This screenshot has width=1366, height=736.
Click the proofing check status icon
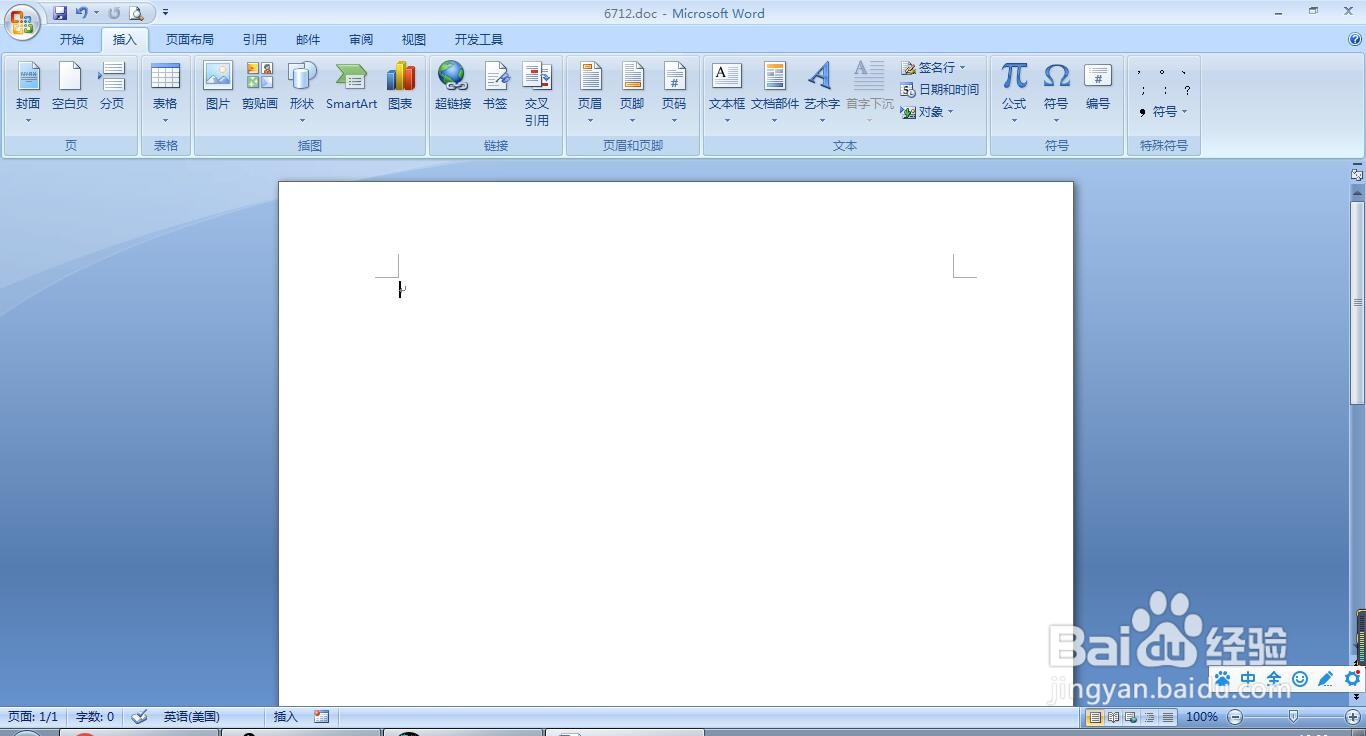[140, 717]
